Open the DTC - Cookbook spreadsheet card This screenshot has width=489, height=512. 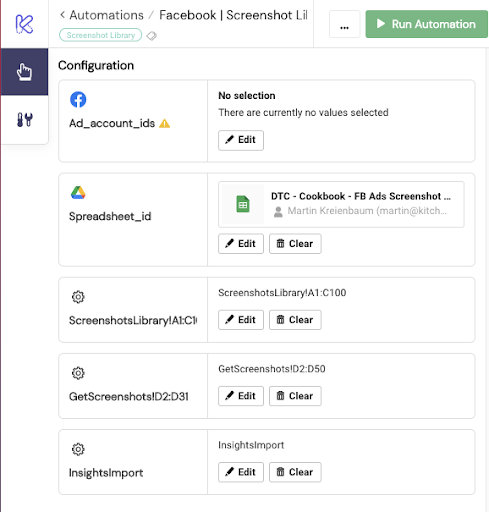coord(341,204)
